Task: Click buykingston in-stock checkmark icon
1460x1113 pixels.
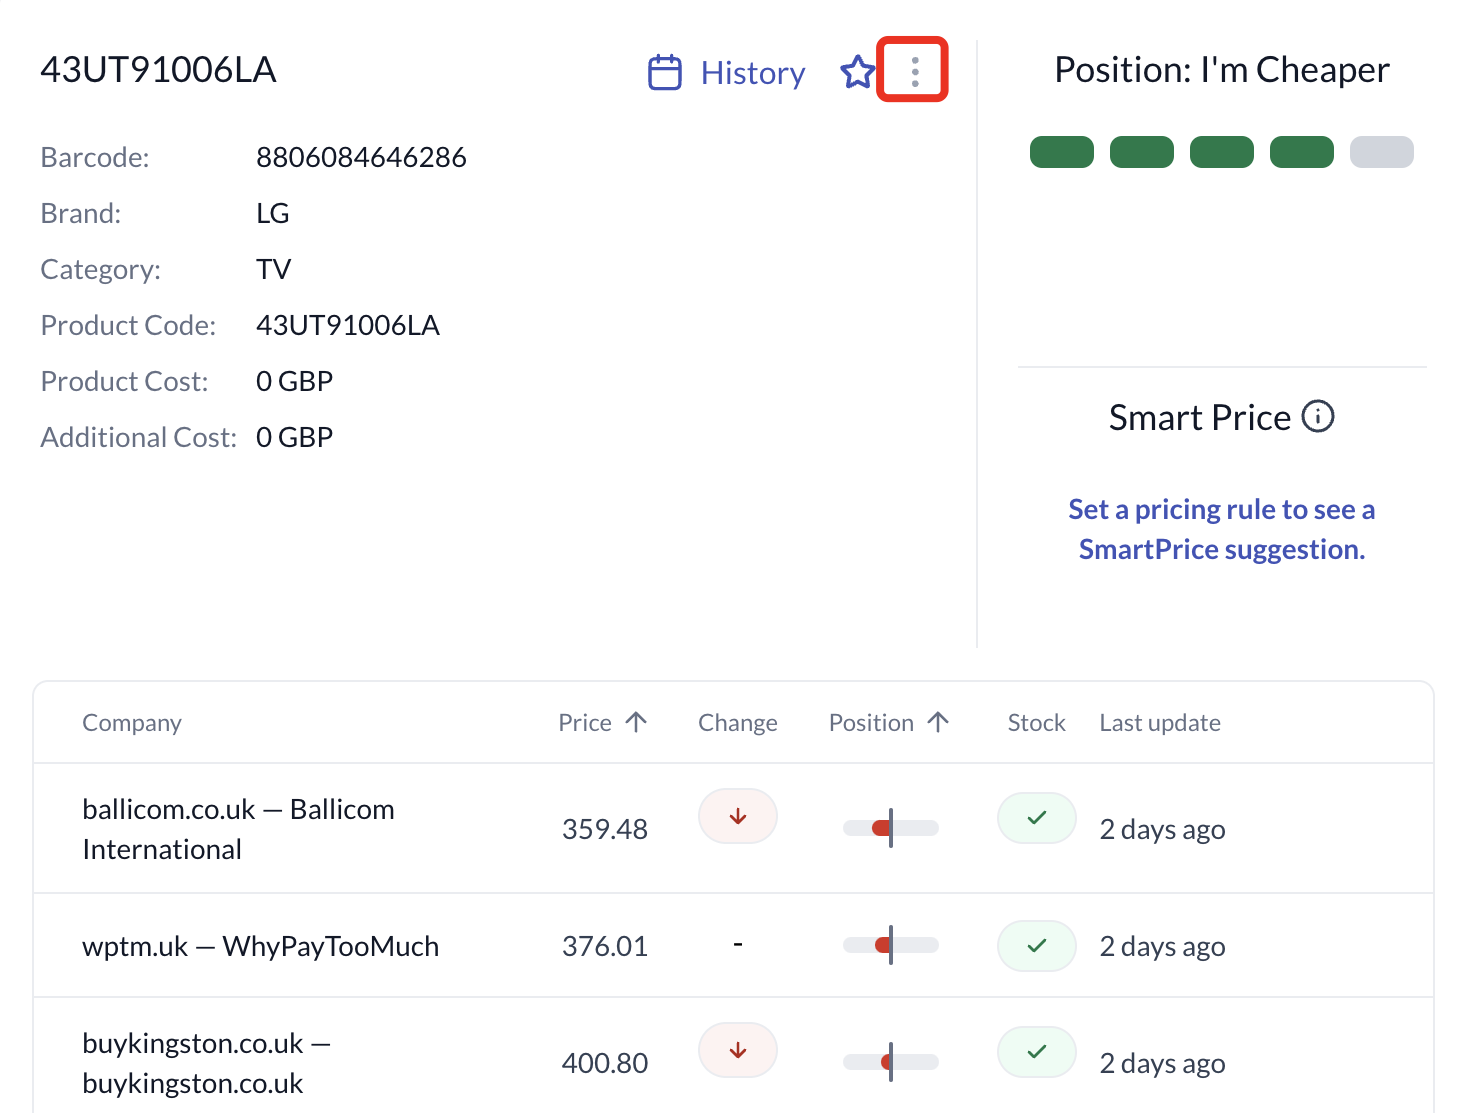Action: (1036, 1051)
